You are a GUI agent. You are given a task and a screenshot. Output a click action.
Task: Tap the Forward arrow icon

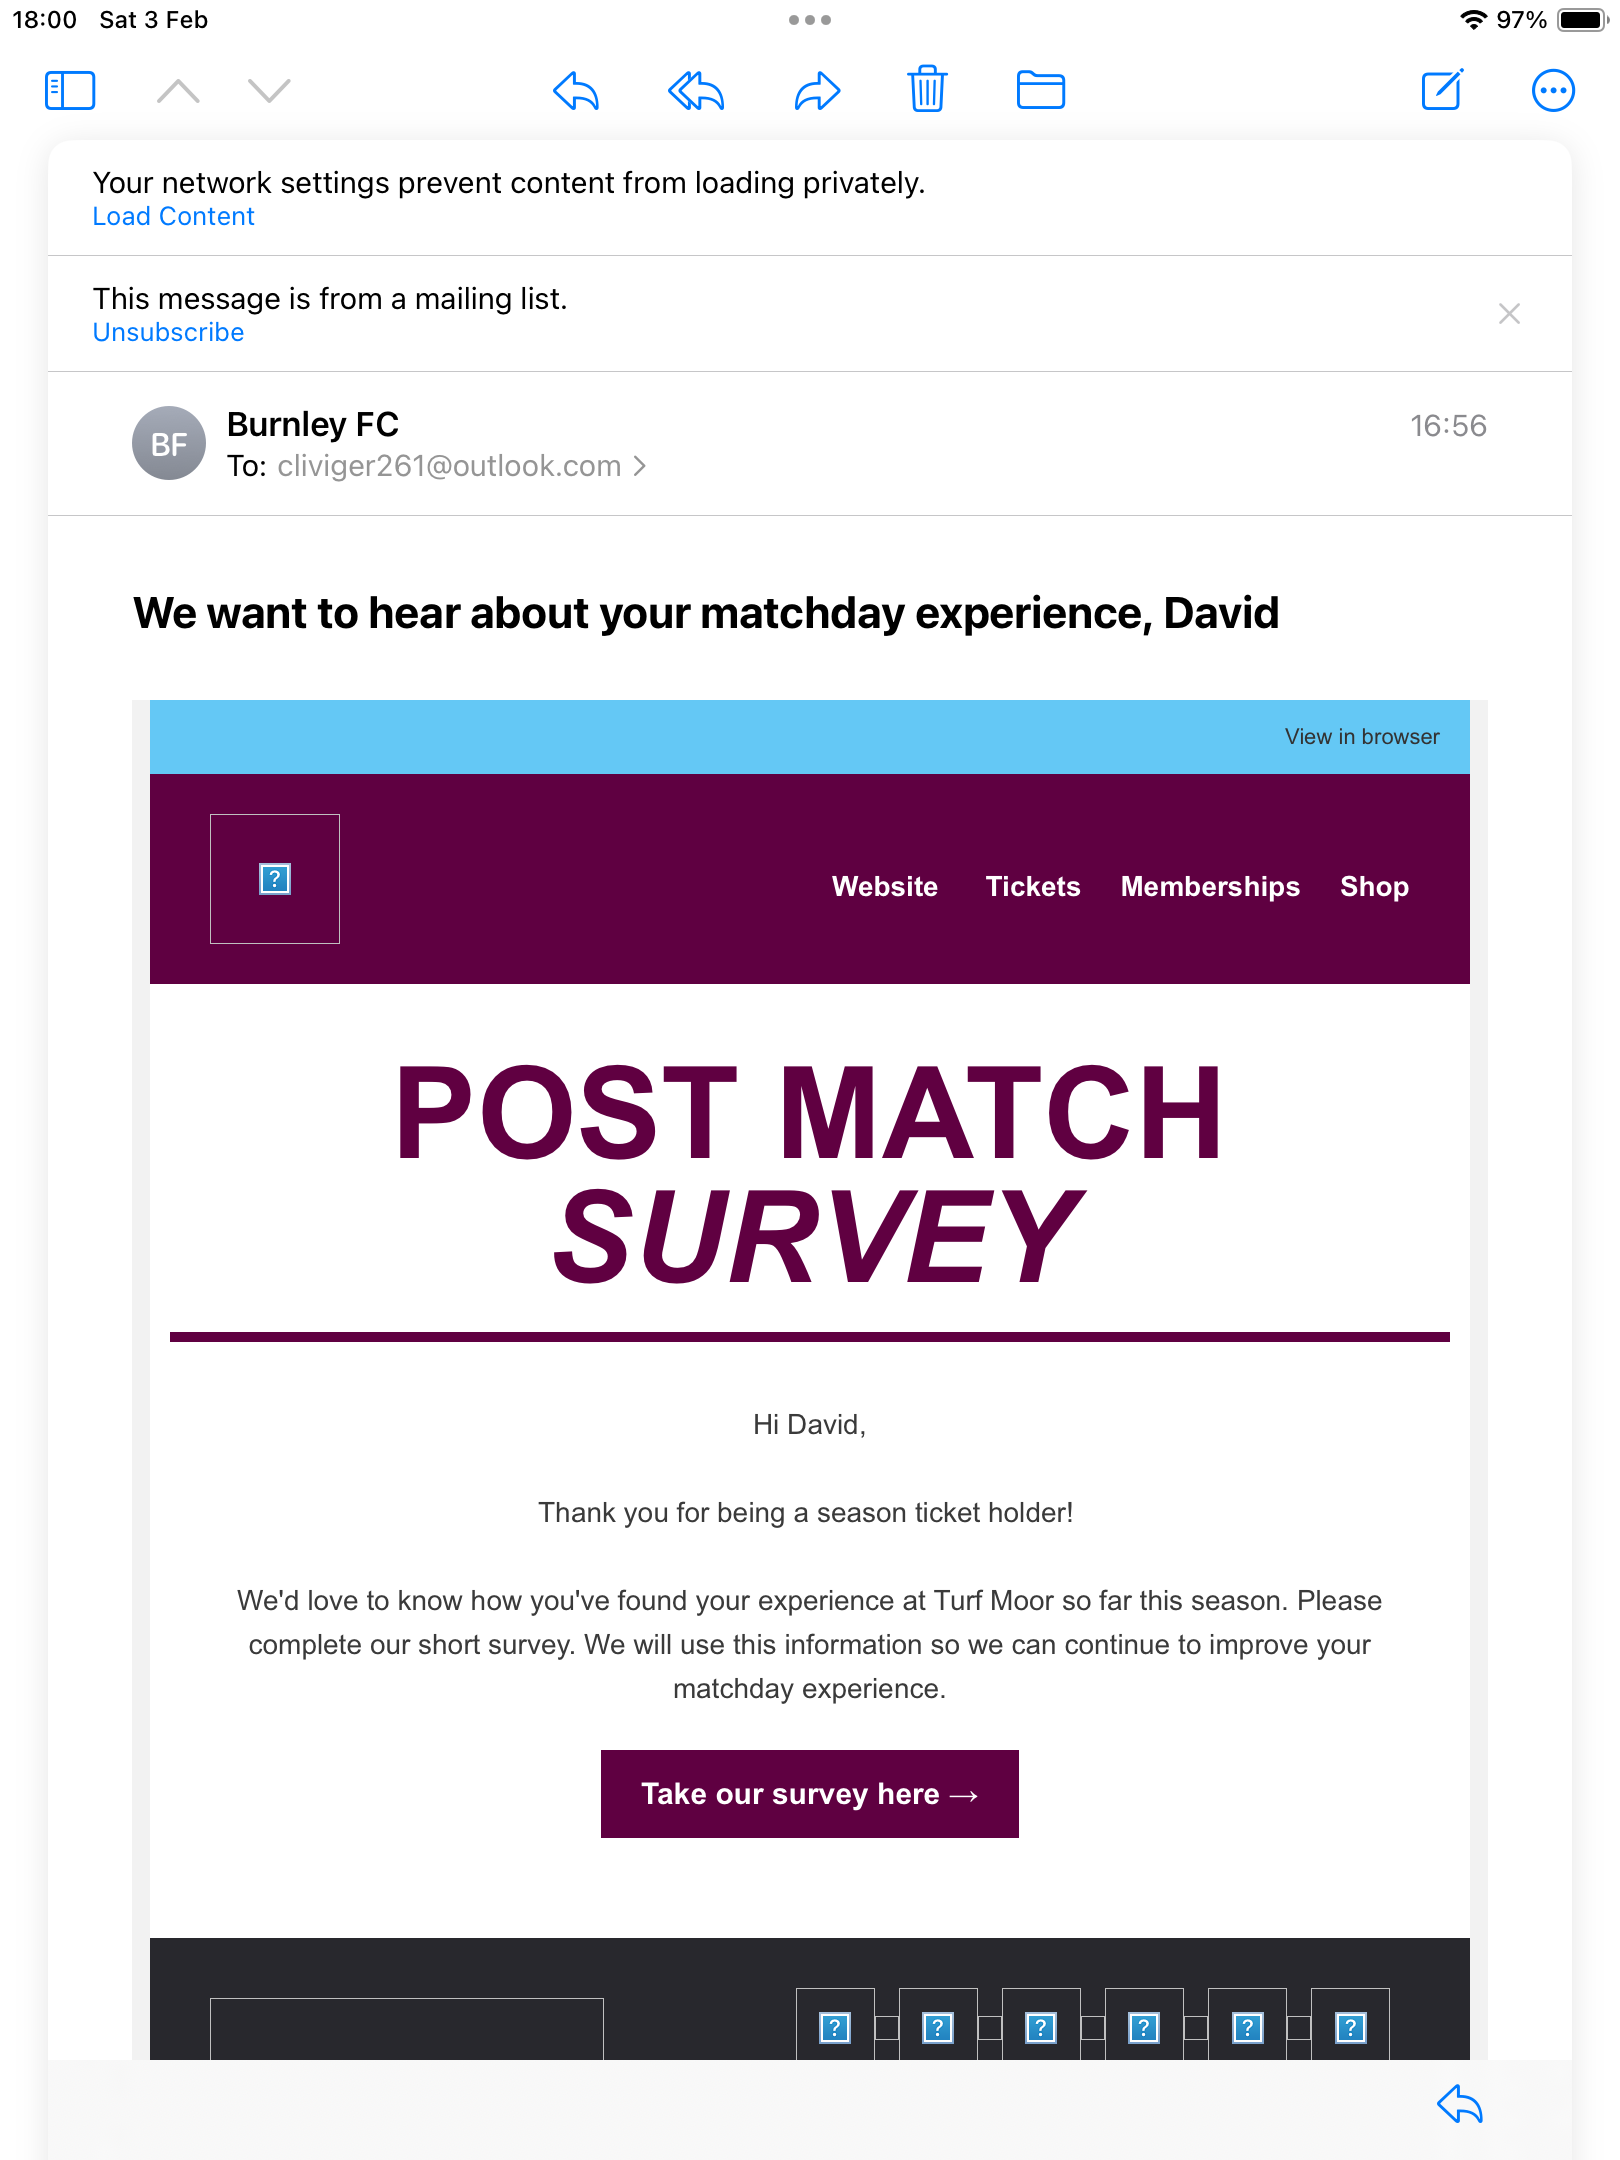pyautogui.click(x=817, y=91)
